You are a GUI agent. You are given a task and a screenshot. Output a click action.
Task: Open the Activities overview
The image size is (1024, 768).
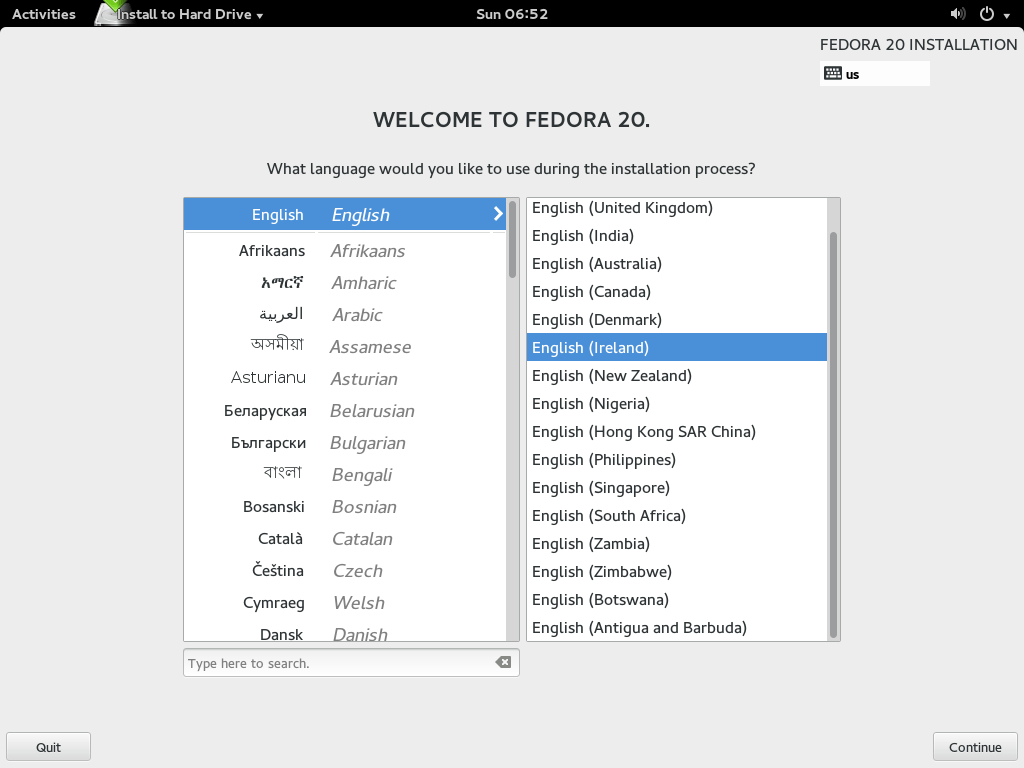[x=44, y=14]
